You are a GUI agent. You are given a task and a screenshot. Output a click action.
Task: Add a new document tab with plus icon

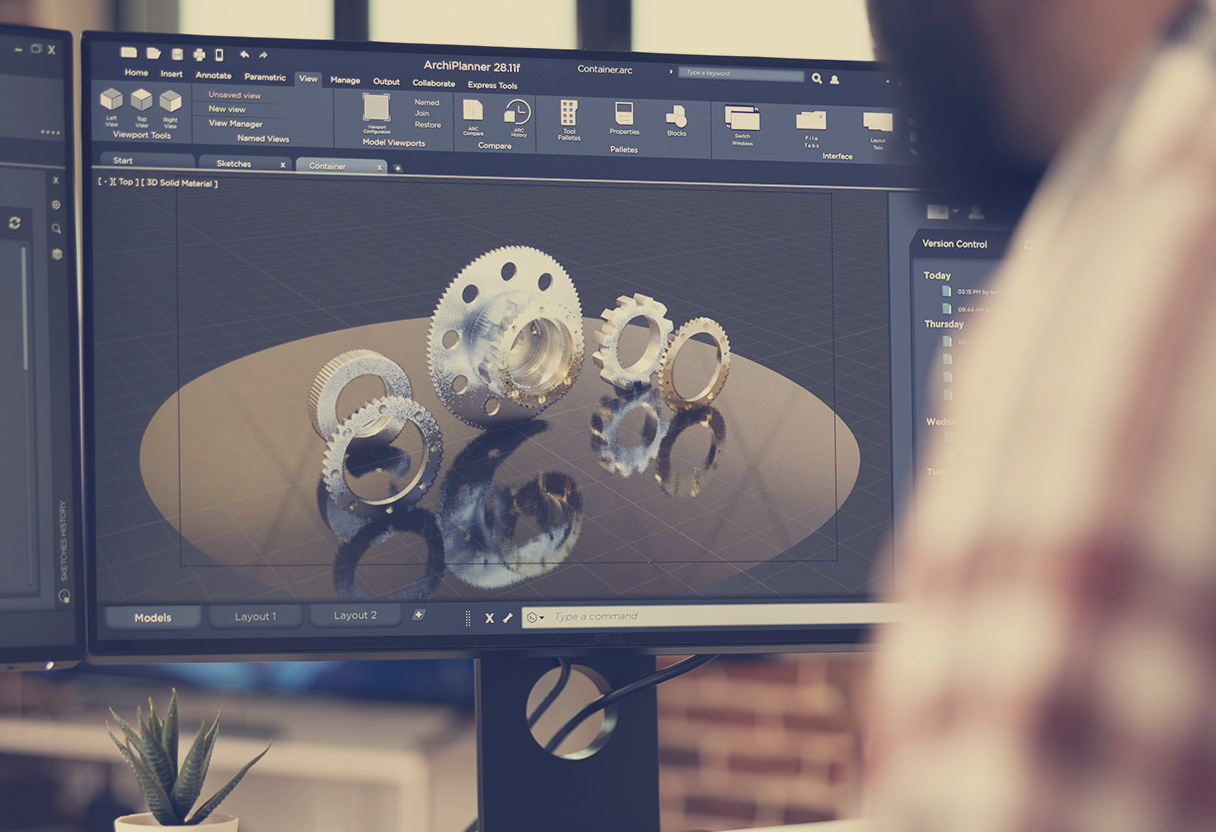(x=397, y=168)
